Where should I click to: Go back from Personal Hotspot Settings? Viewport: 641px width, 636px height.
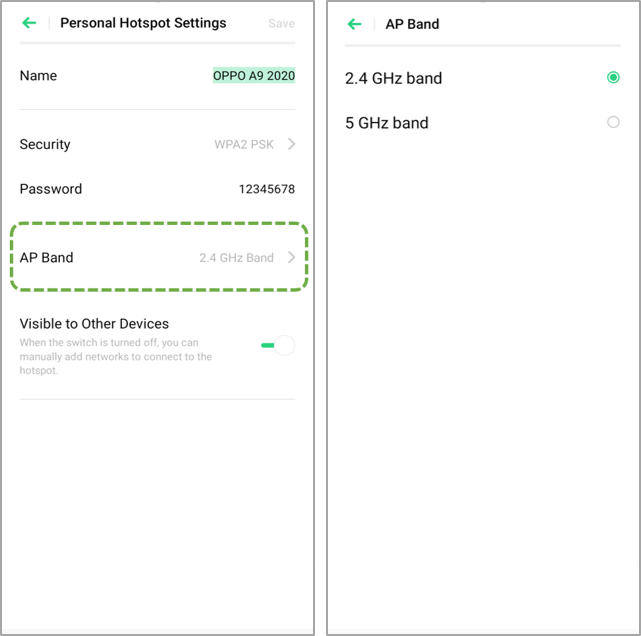coord(29,23)
